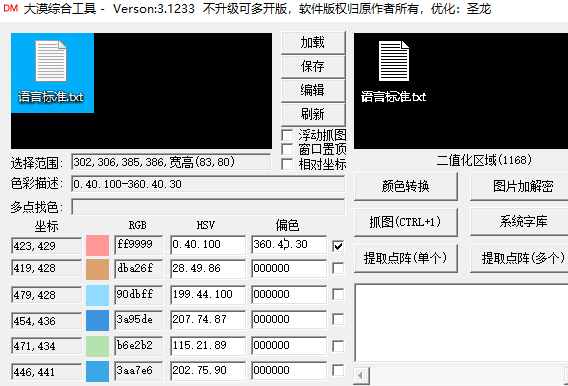Open 系统字库 button
This screenshot has width=568, height=386.
pos(522,222)
